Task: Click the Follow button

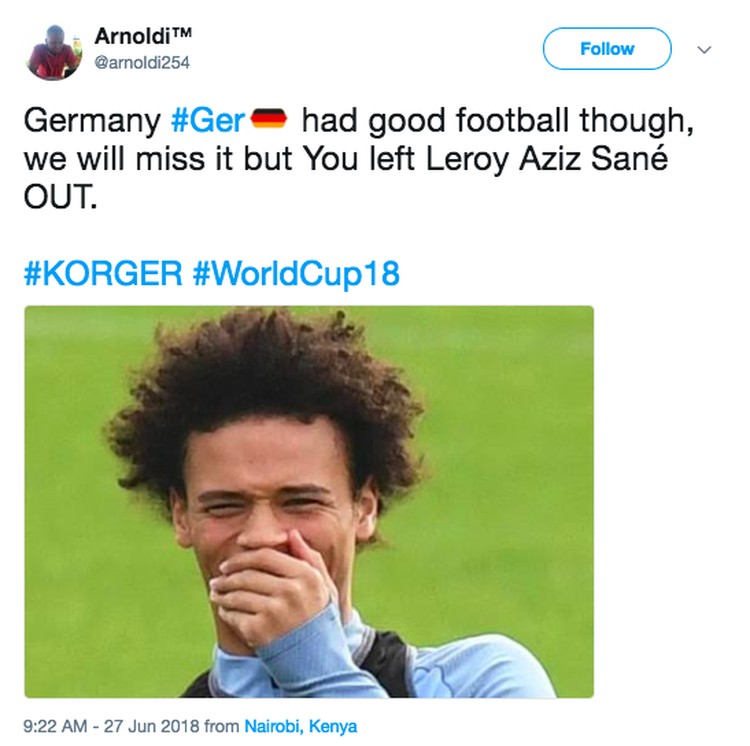Action: [607, 49]
